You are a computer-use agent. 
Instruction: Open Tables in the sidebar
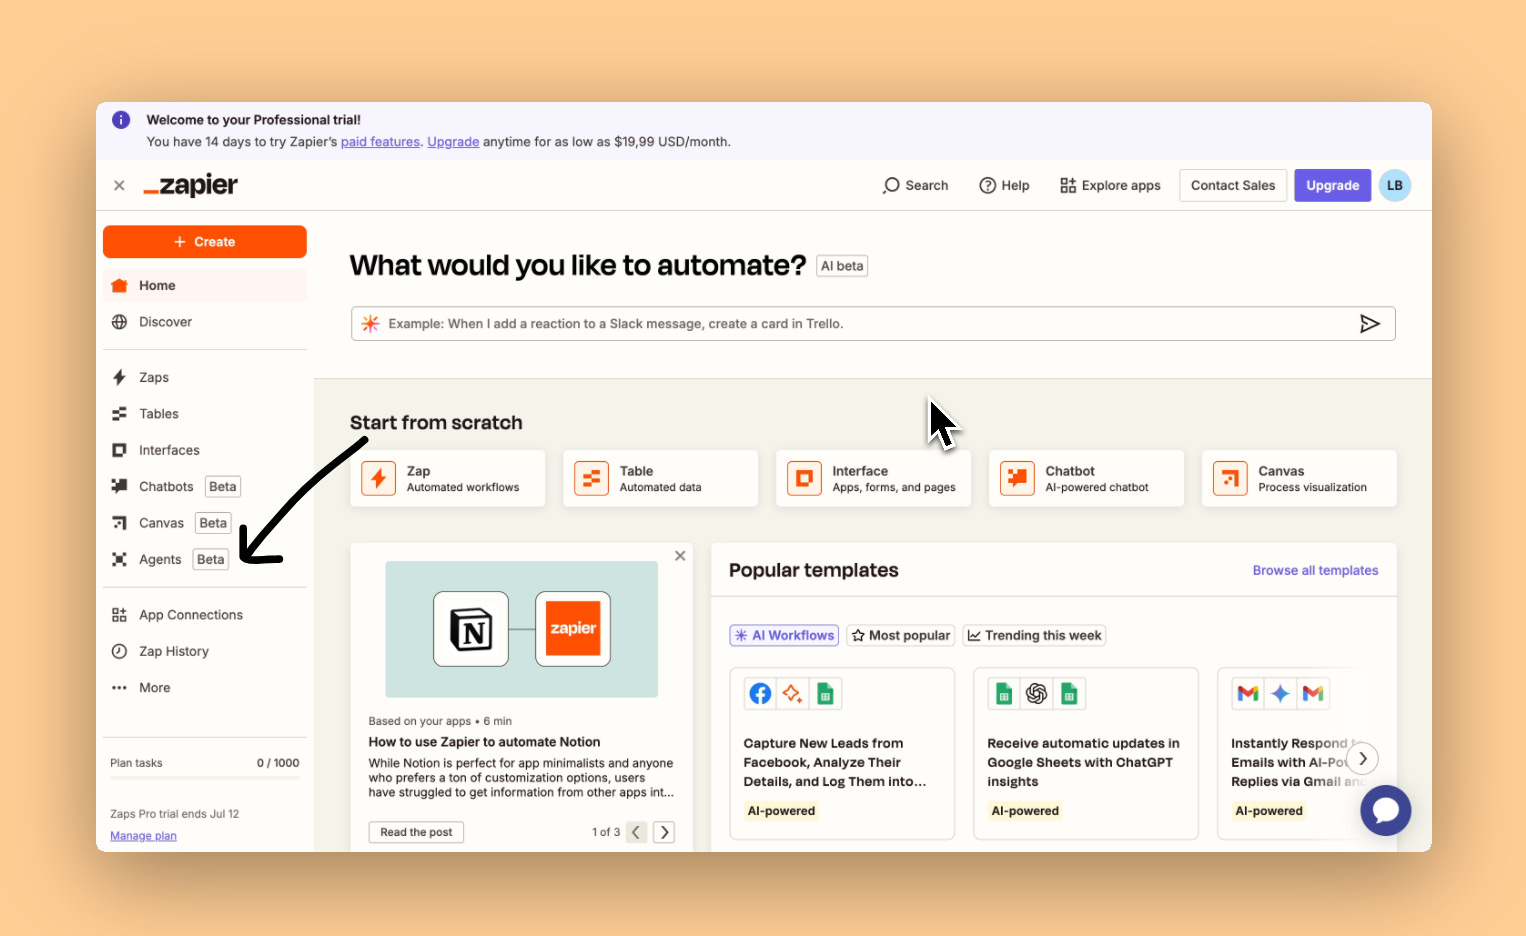click(205, 414)
